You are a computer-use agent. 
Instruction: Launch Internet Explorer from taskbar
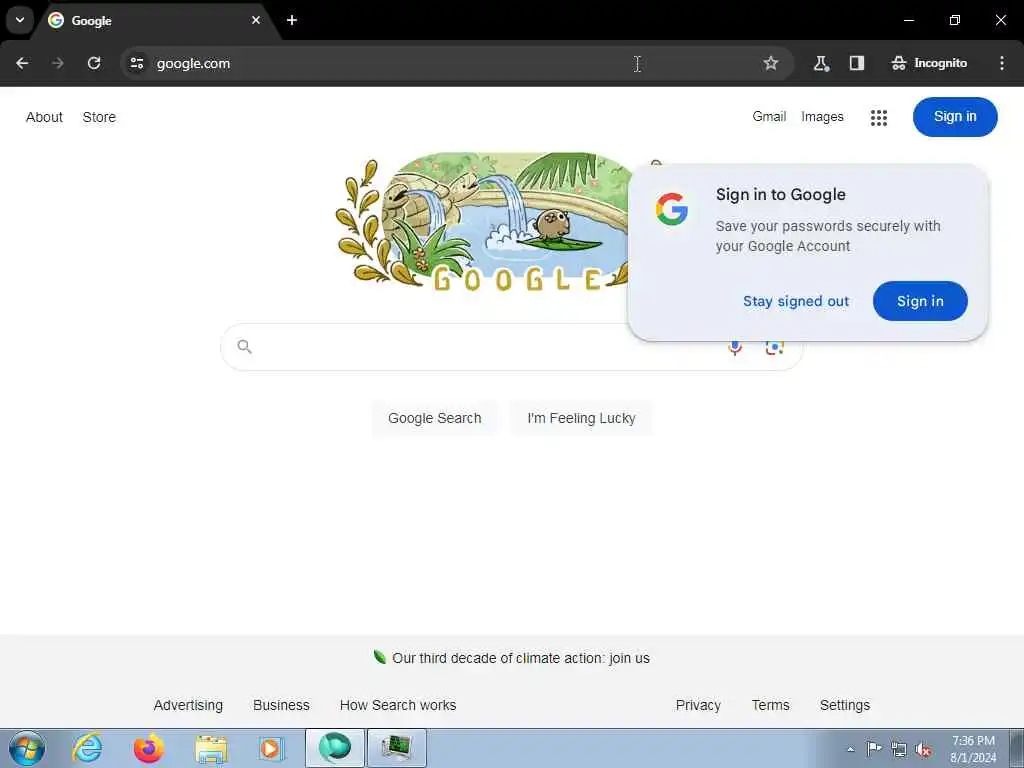pos(87,748)
